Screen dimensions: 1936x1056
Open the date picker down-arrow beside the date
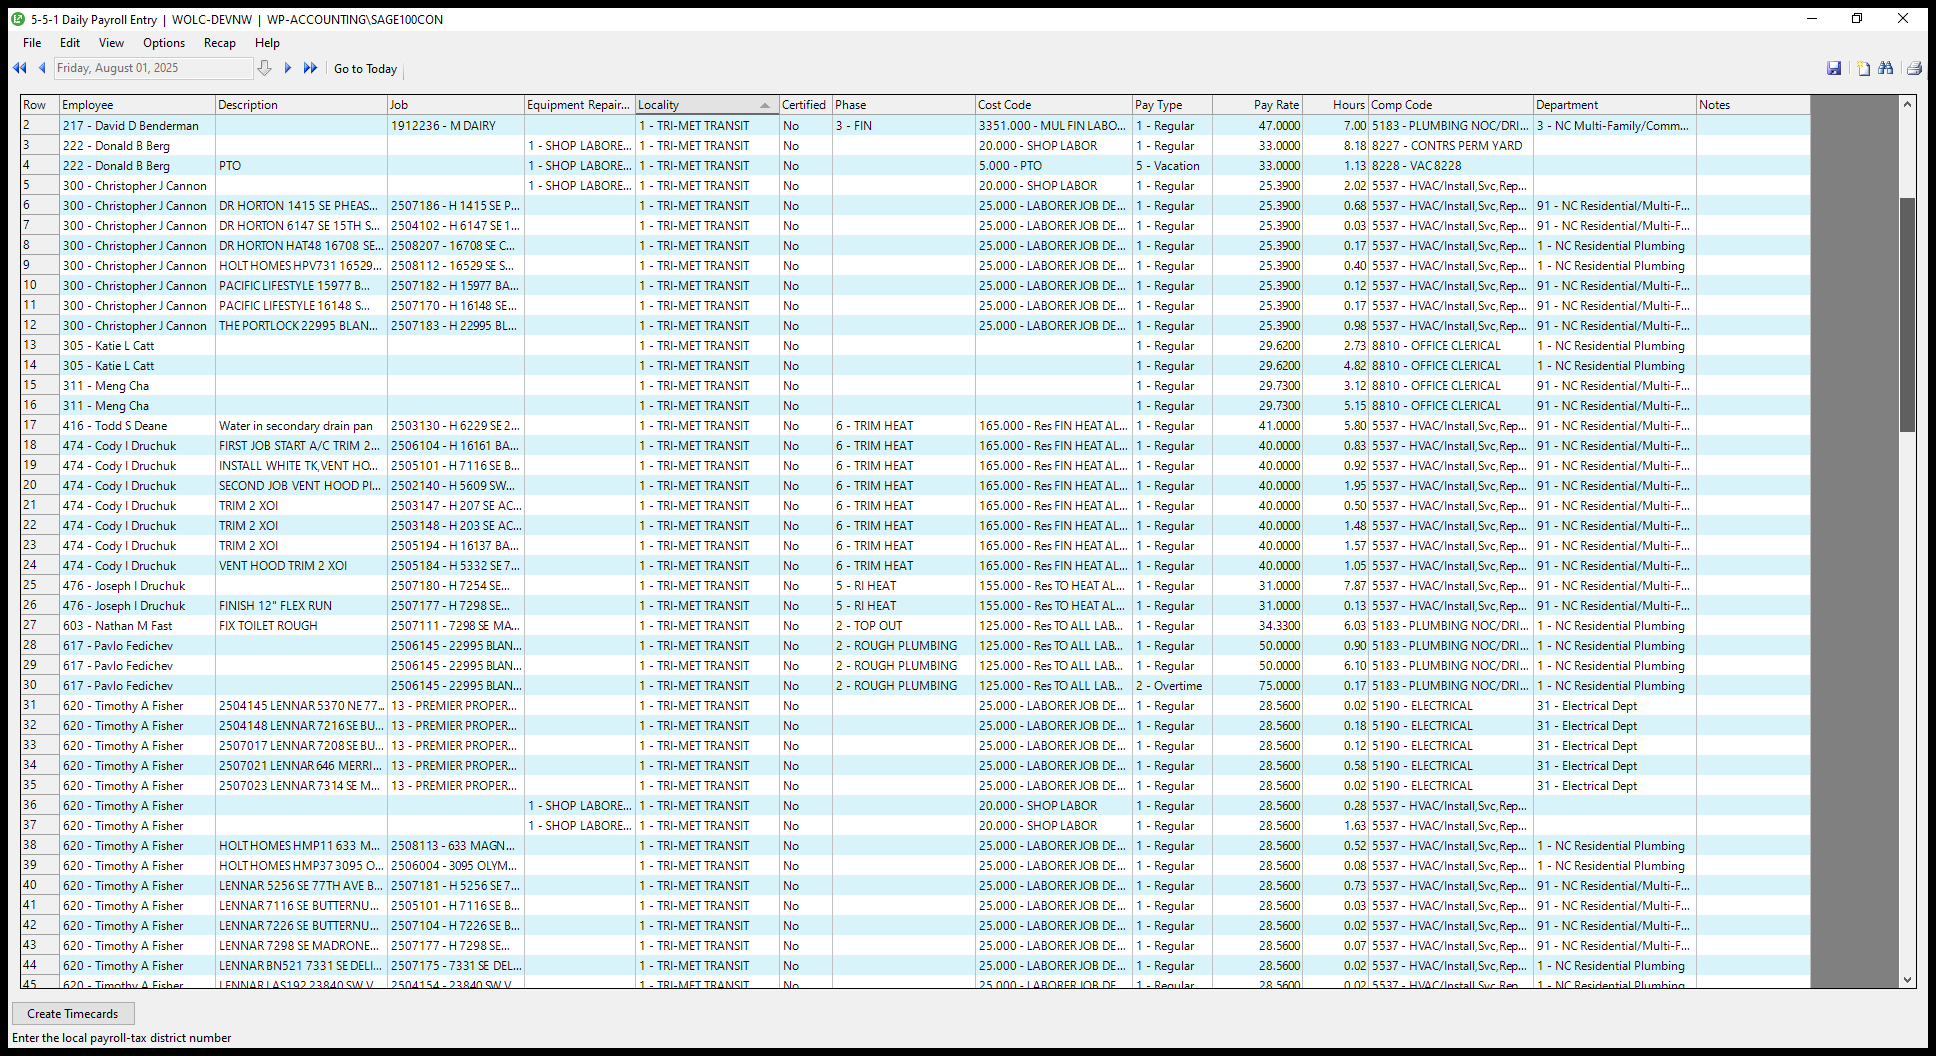pos(264,68)
